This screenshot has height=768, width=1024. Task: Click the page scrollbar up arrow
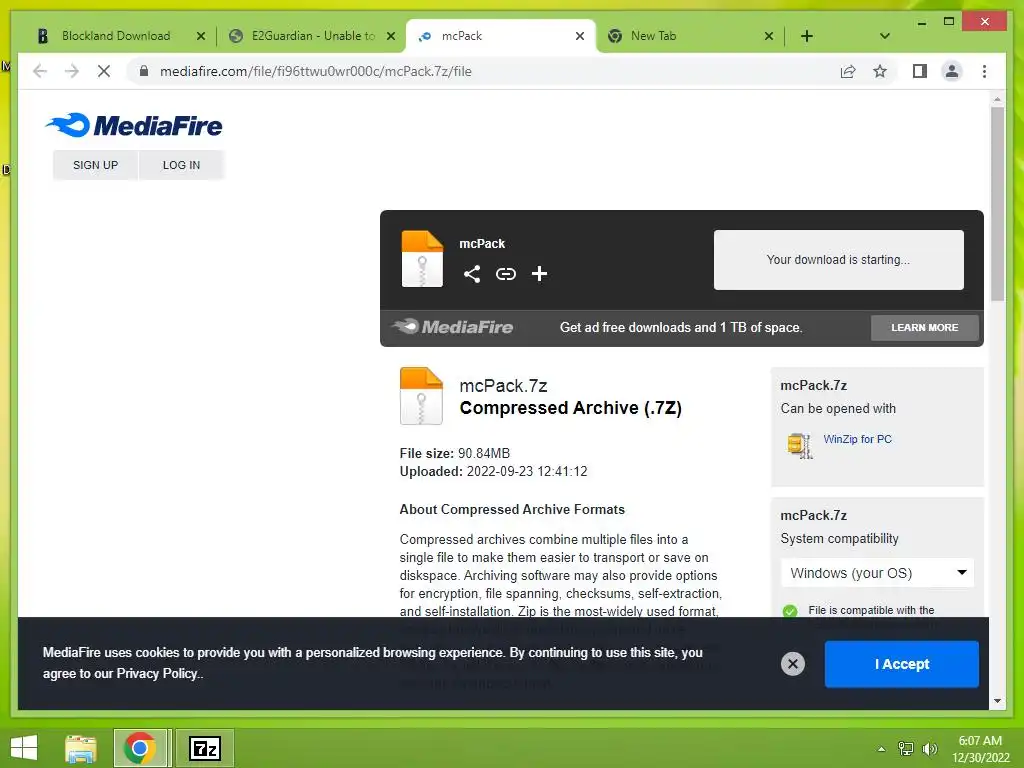[997, 99]
